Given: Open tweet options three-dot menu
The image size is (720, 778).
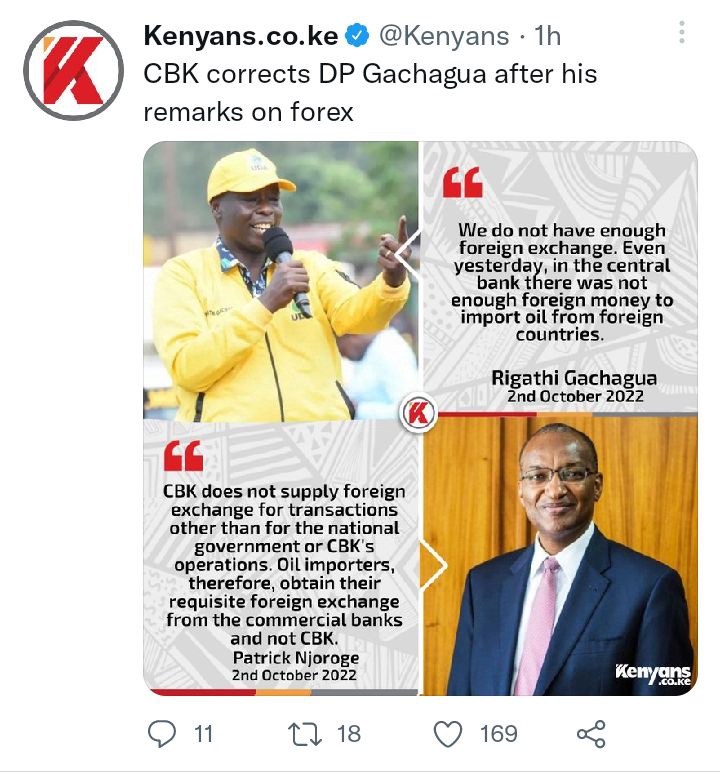Looking at the screenshot, I should [x=682, y=33].
